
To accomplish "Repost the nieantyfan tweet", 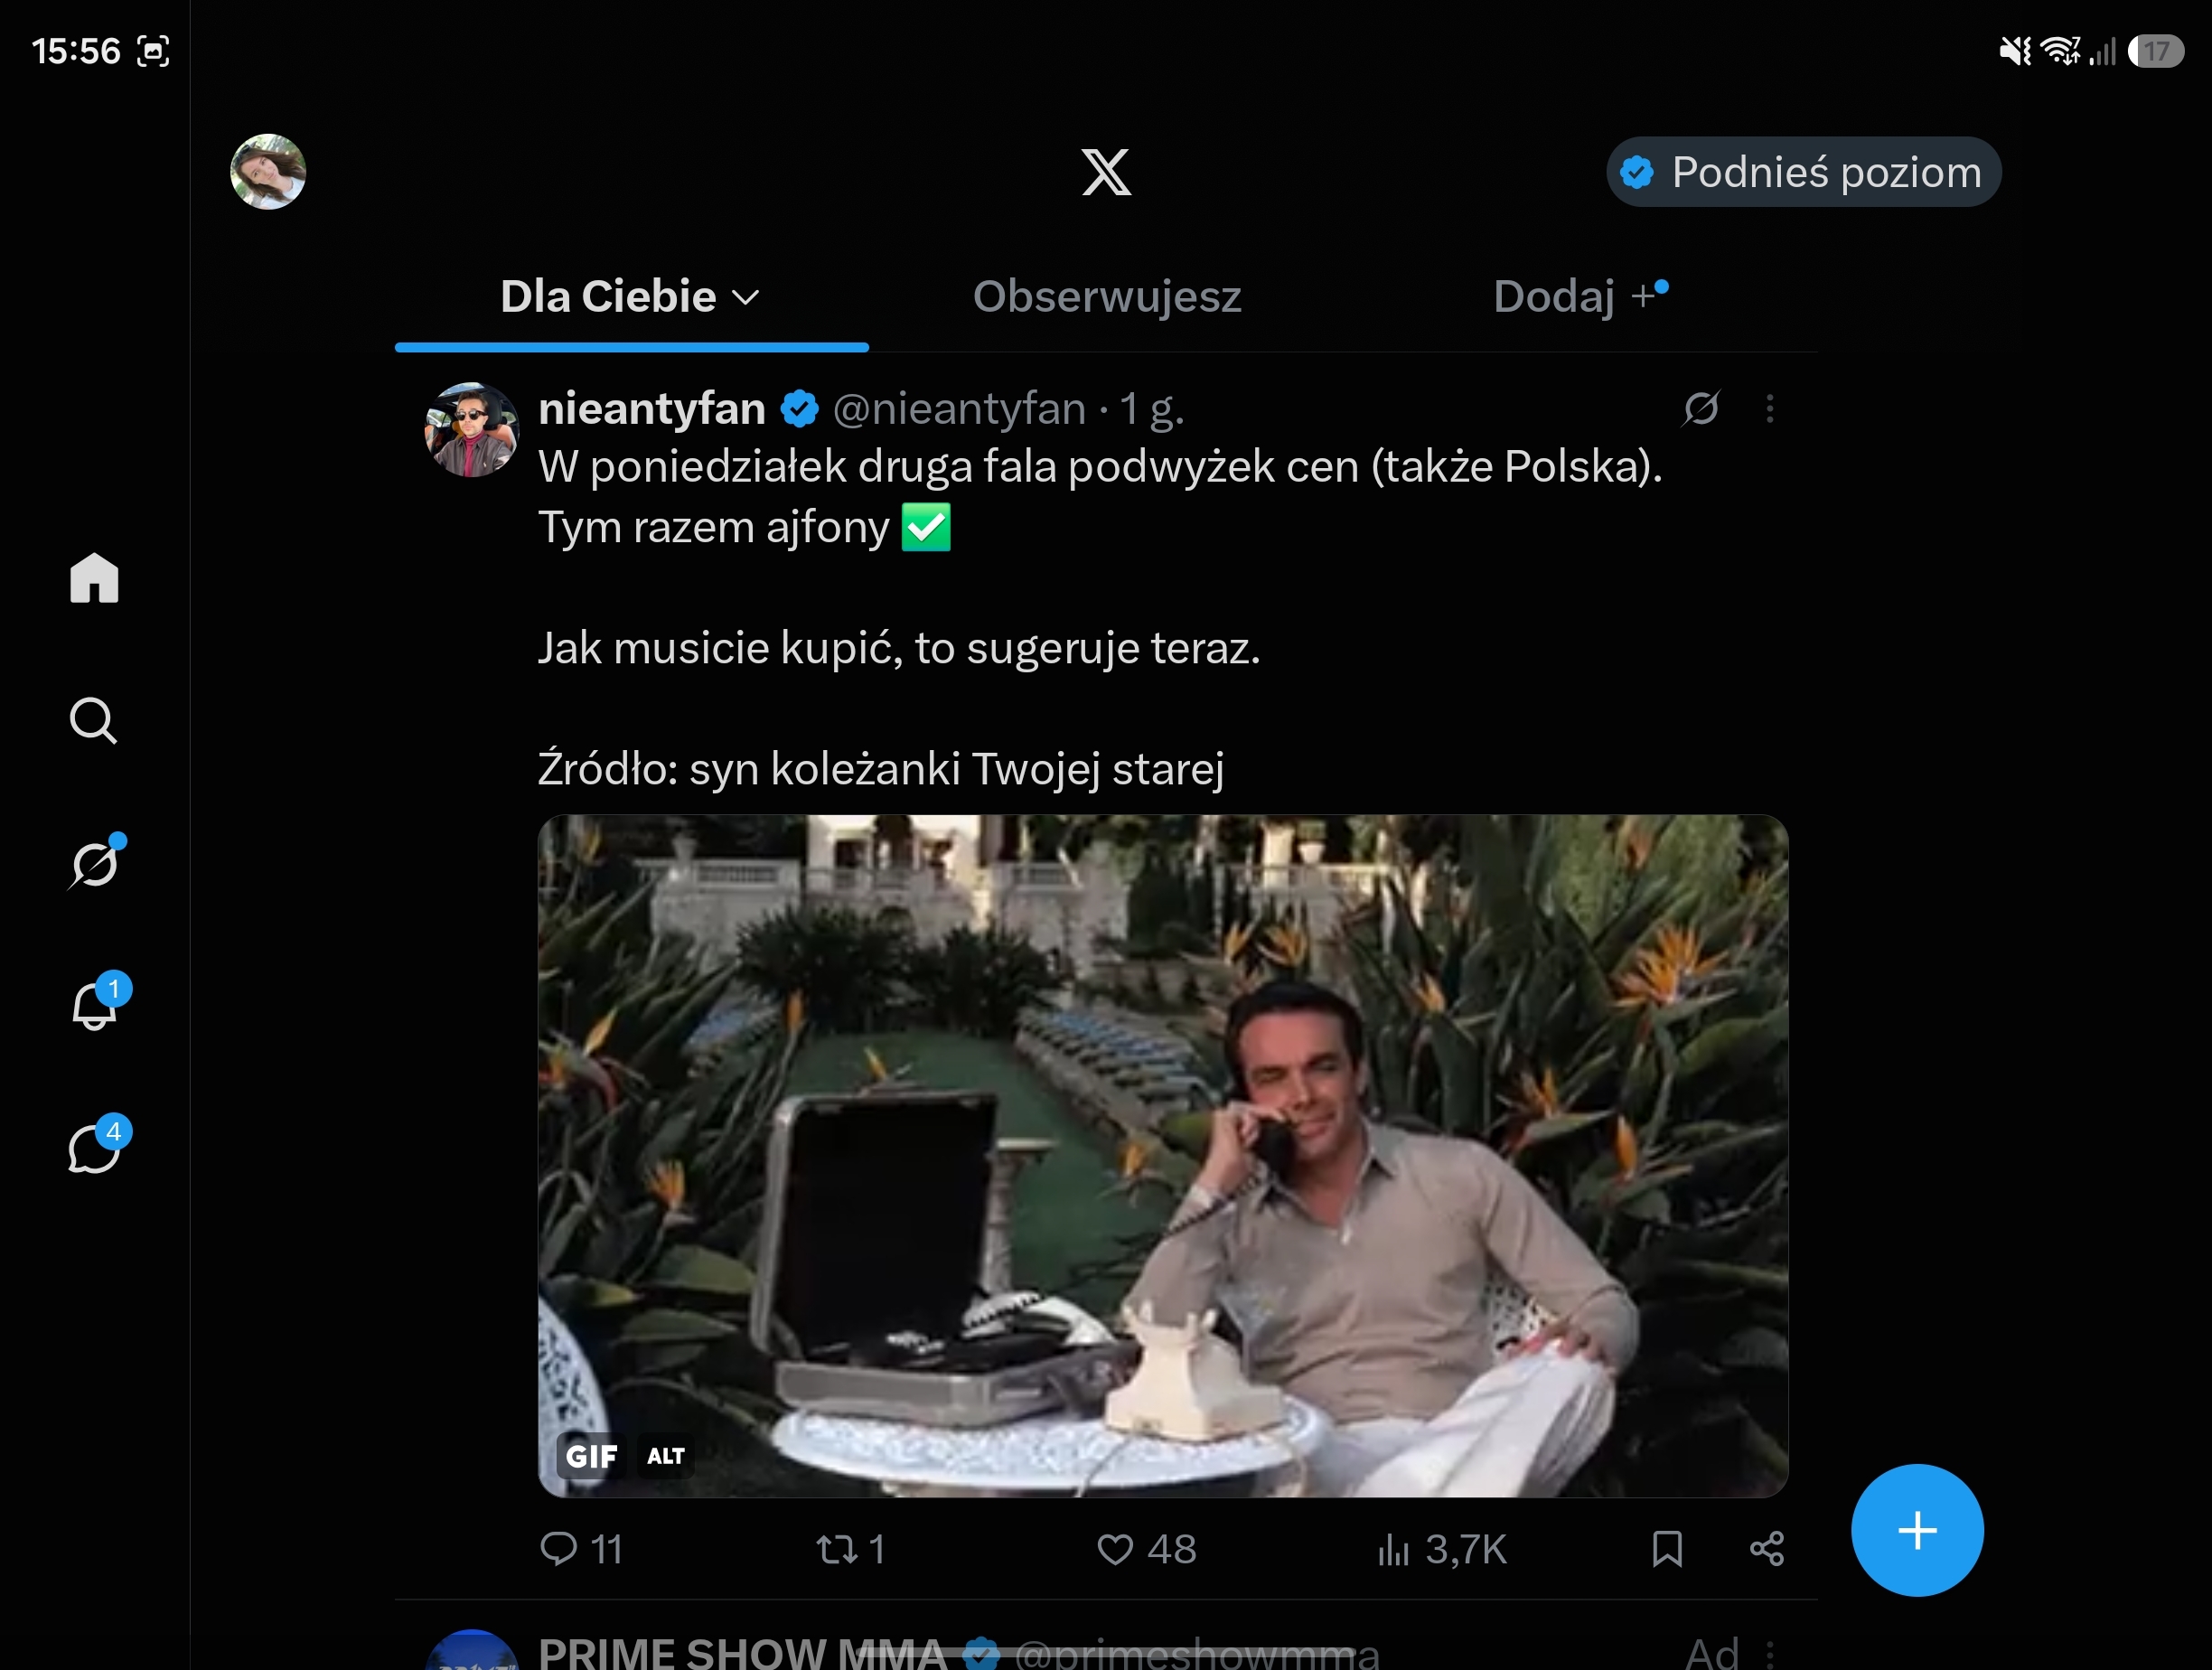I will click(851, 1549).
